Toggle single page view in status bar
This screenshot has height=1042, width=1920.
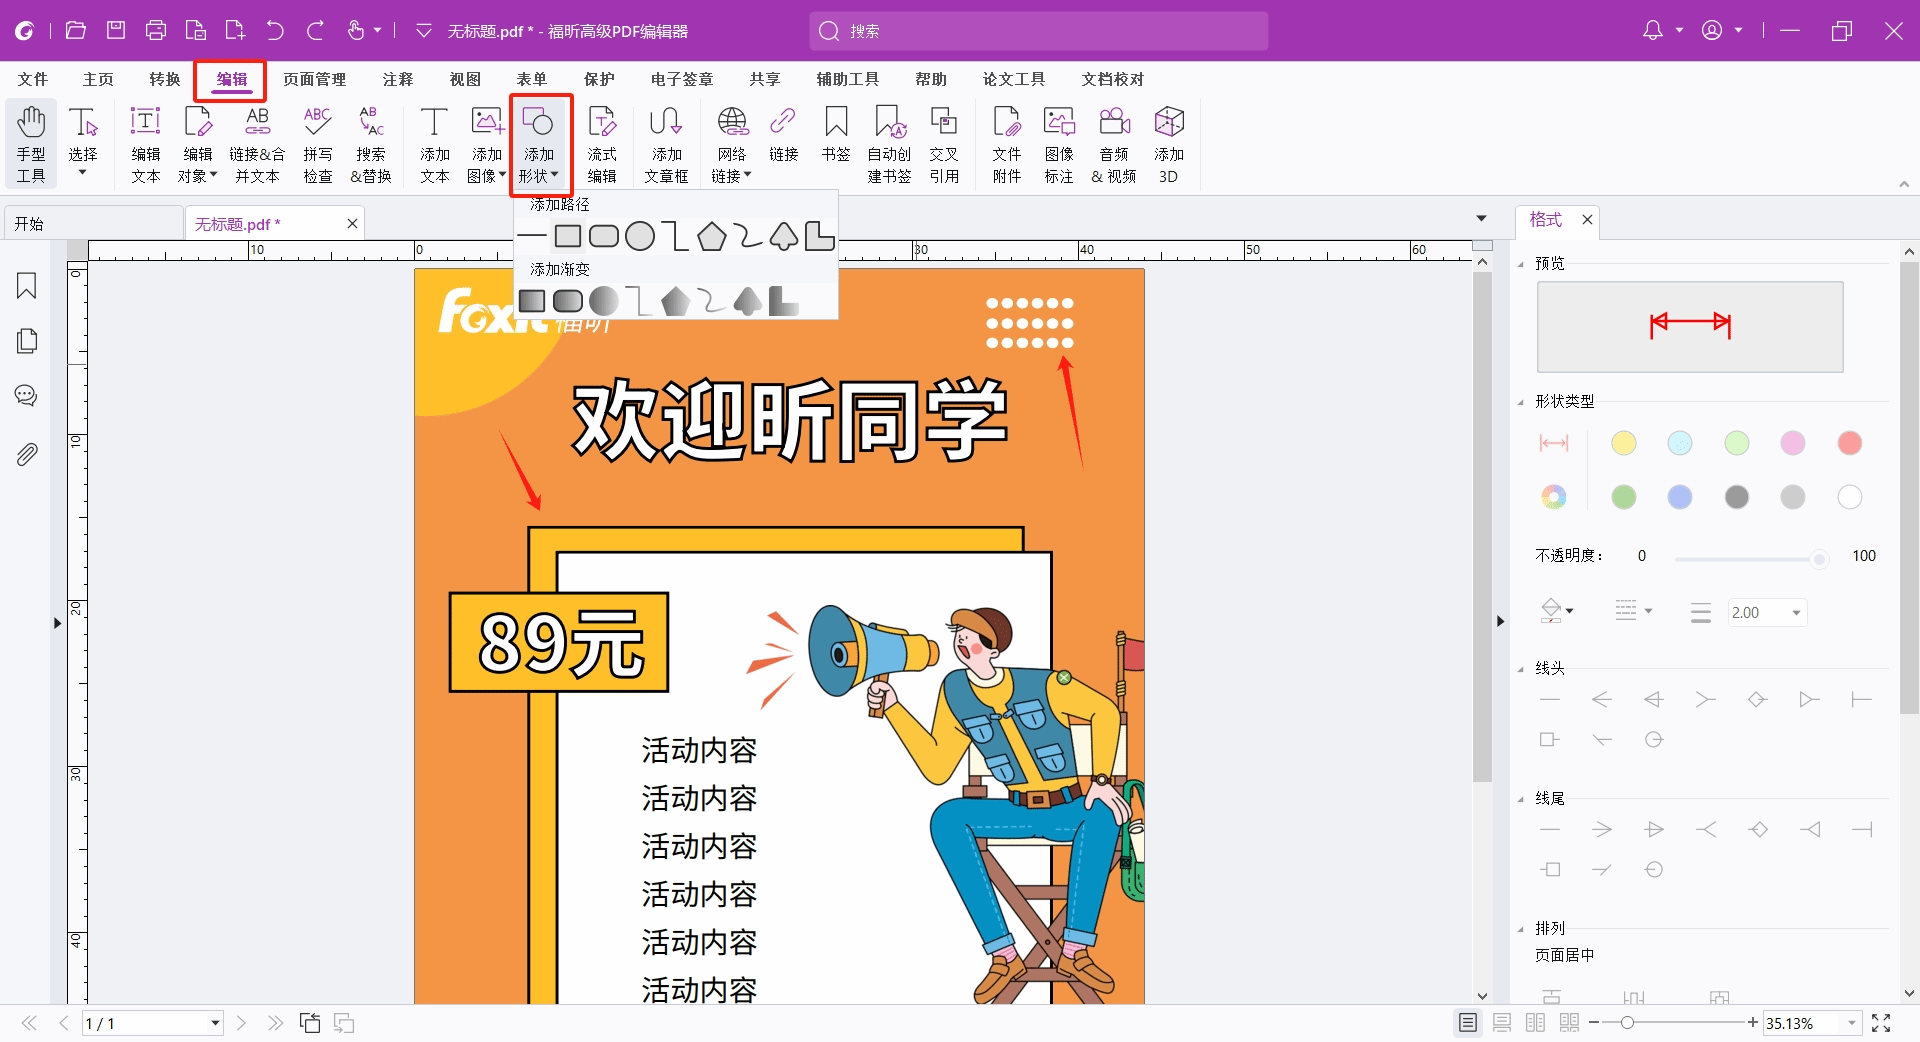tap(1467, 1023)
